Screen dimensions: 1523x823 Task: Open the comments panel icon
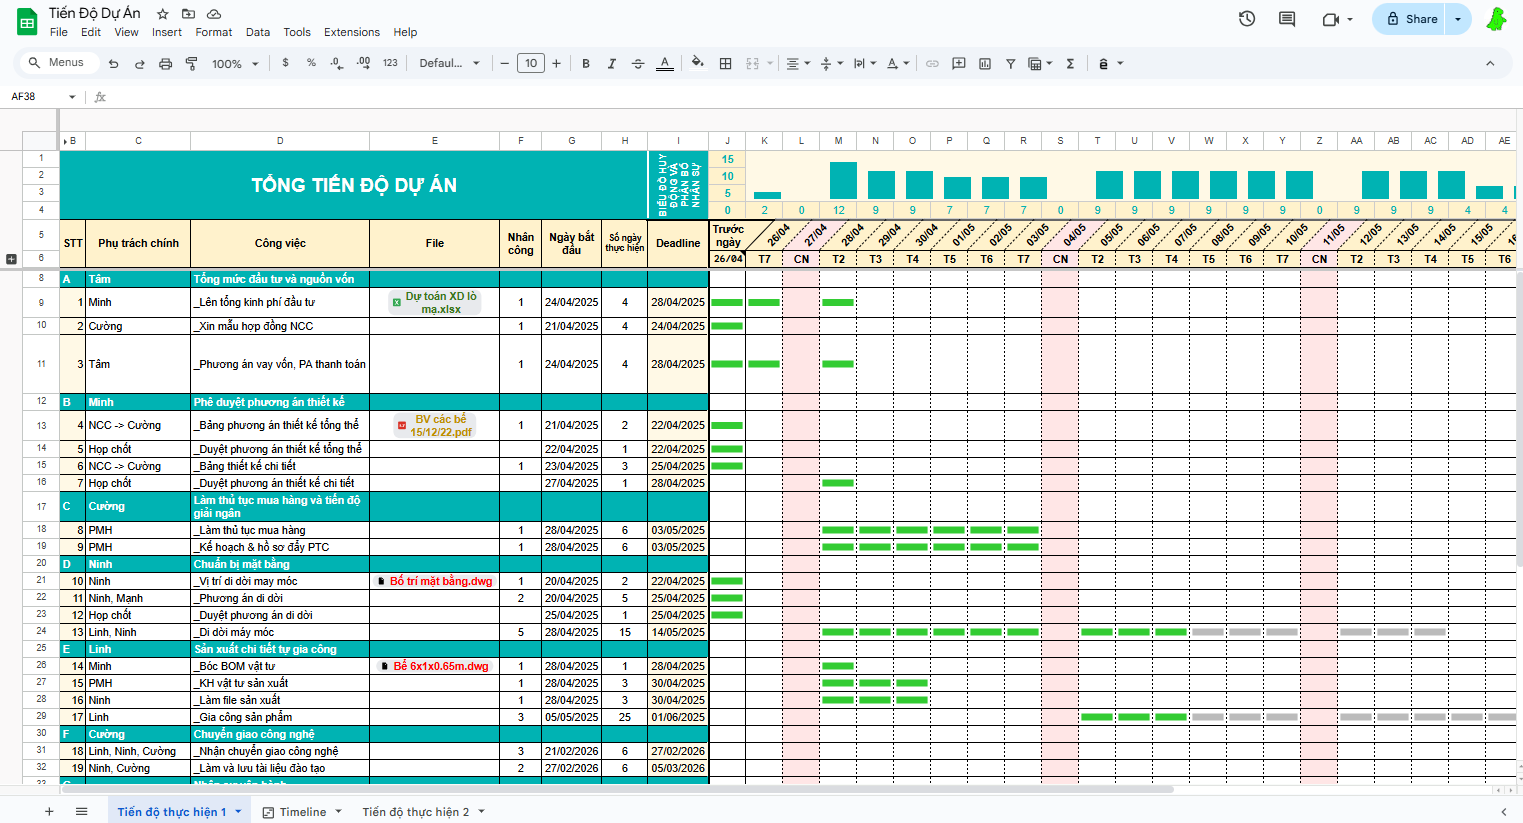click(1287, 19)
